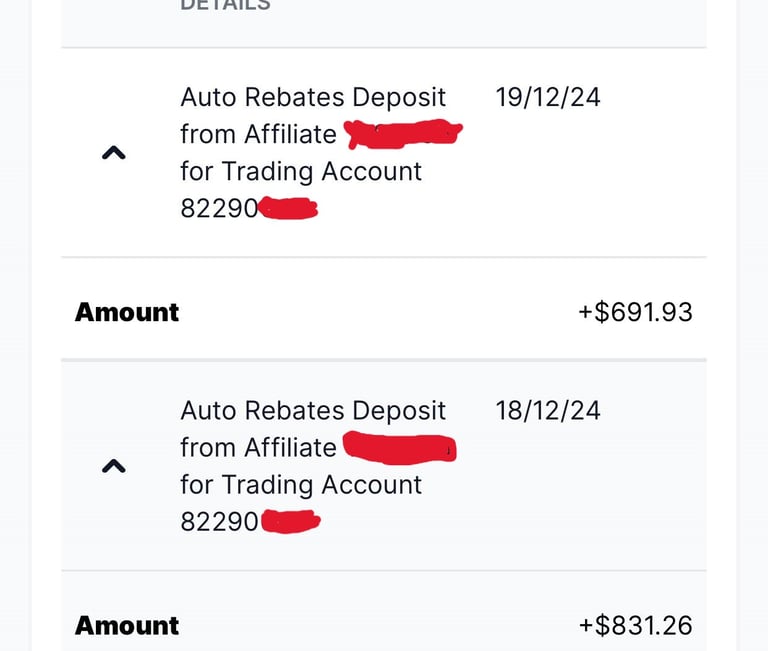Screen dimensions: 768x651
Task: Click the redacted affiliate name in 19/12/24 entry
Action: click(x=403, y=133)
